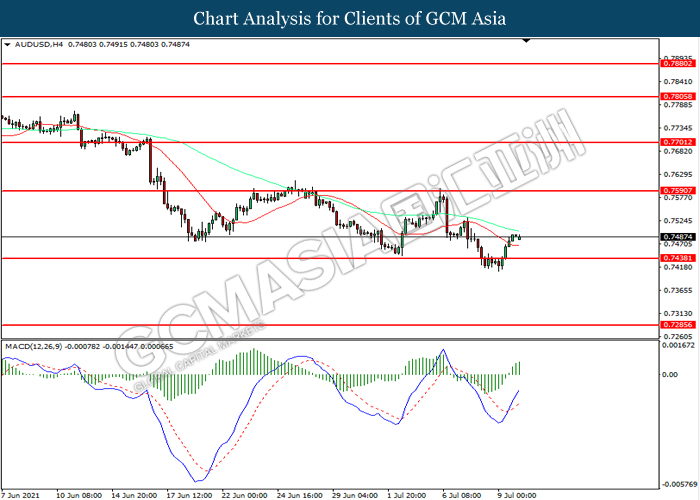Image resolution: width=700 pixels, height=500 pixels.
Task: Click the 0.77345 value on price axis
Action: tap(678, 128)
